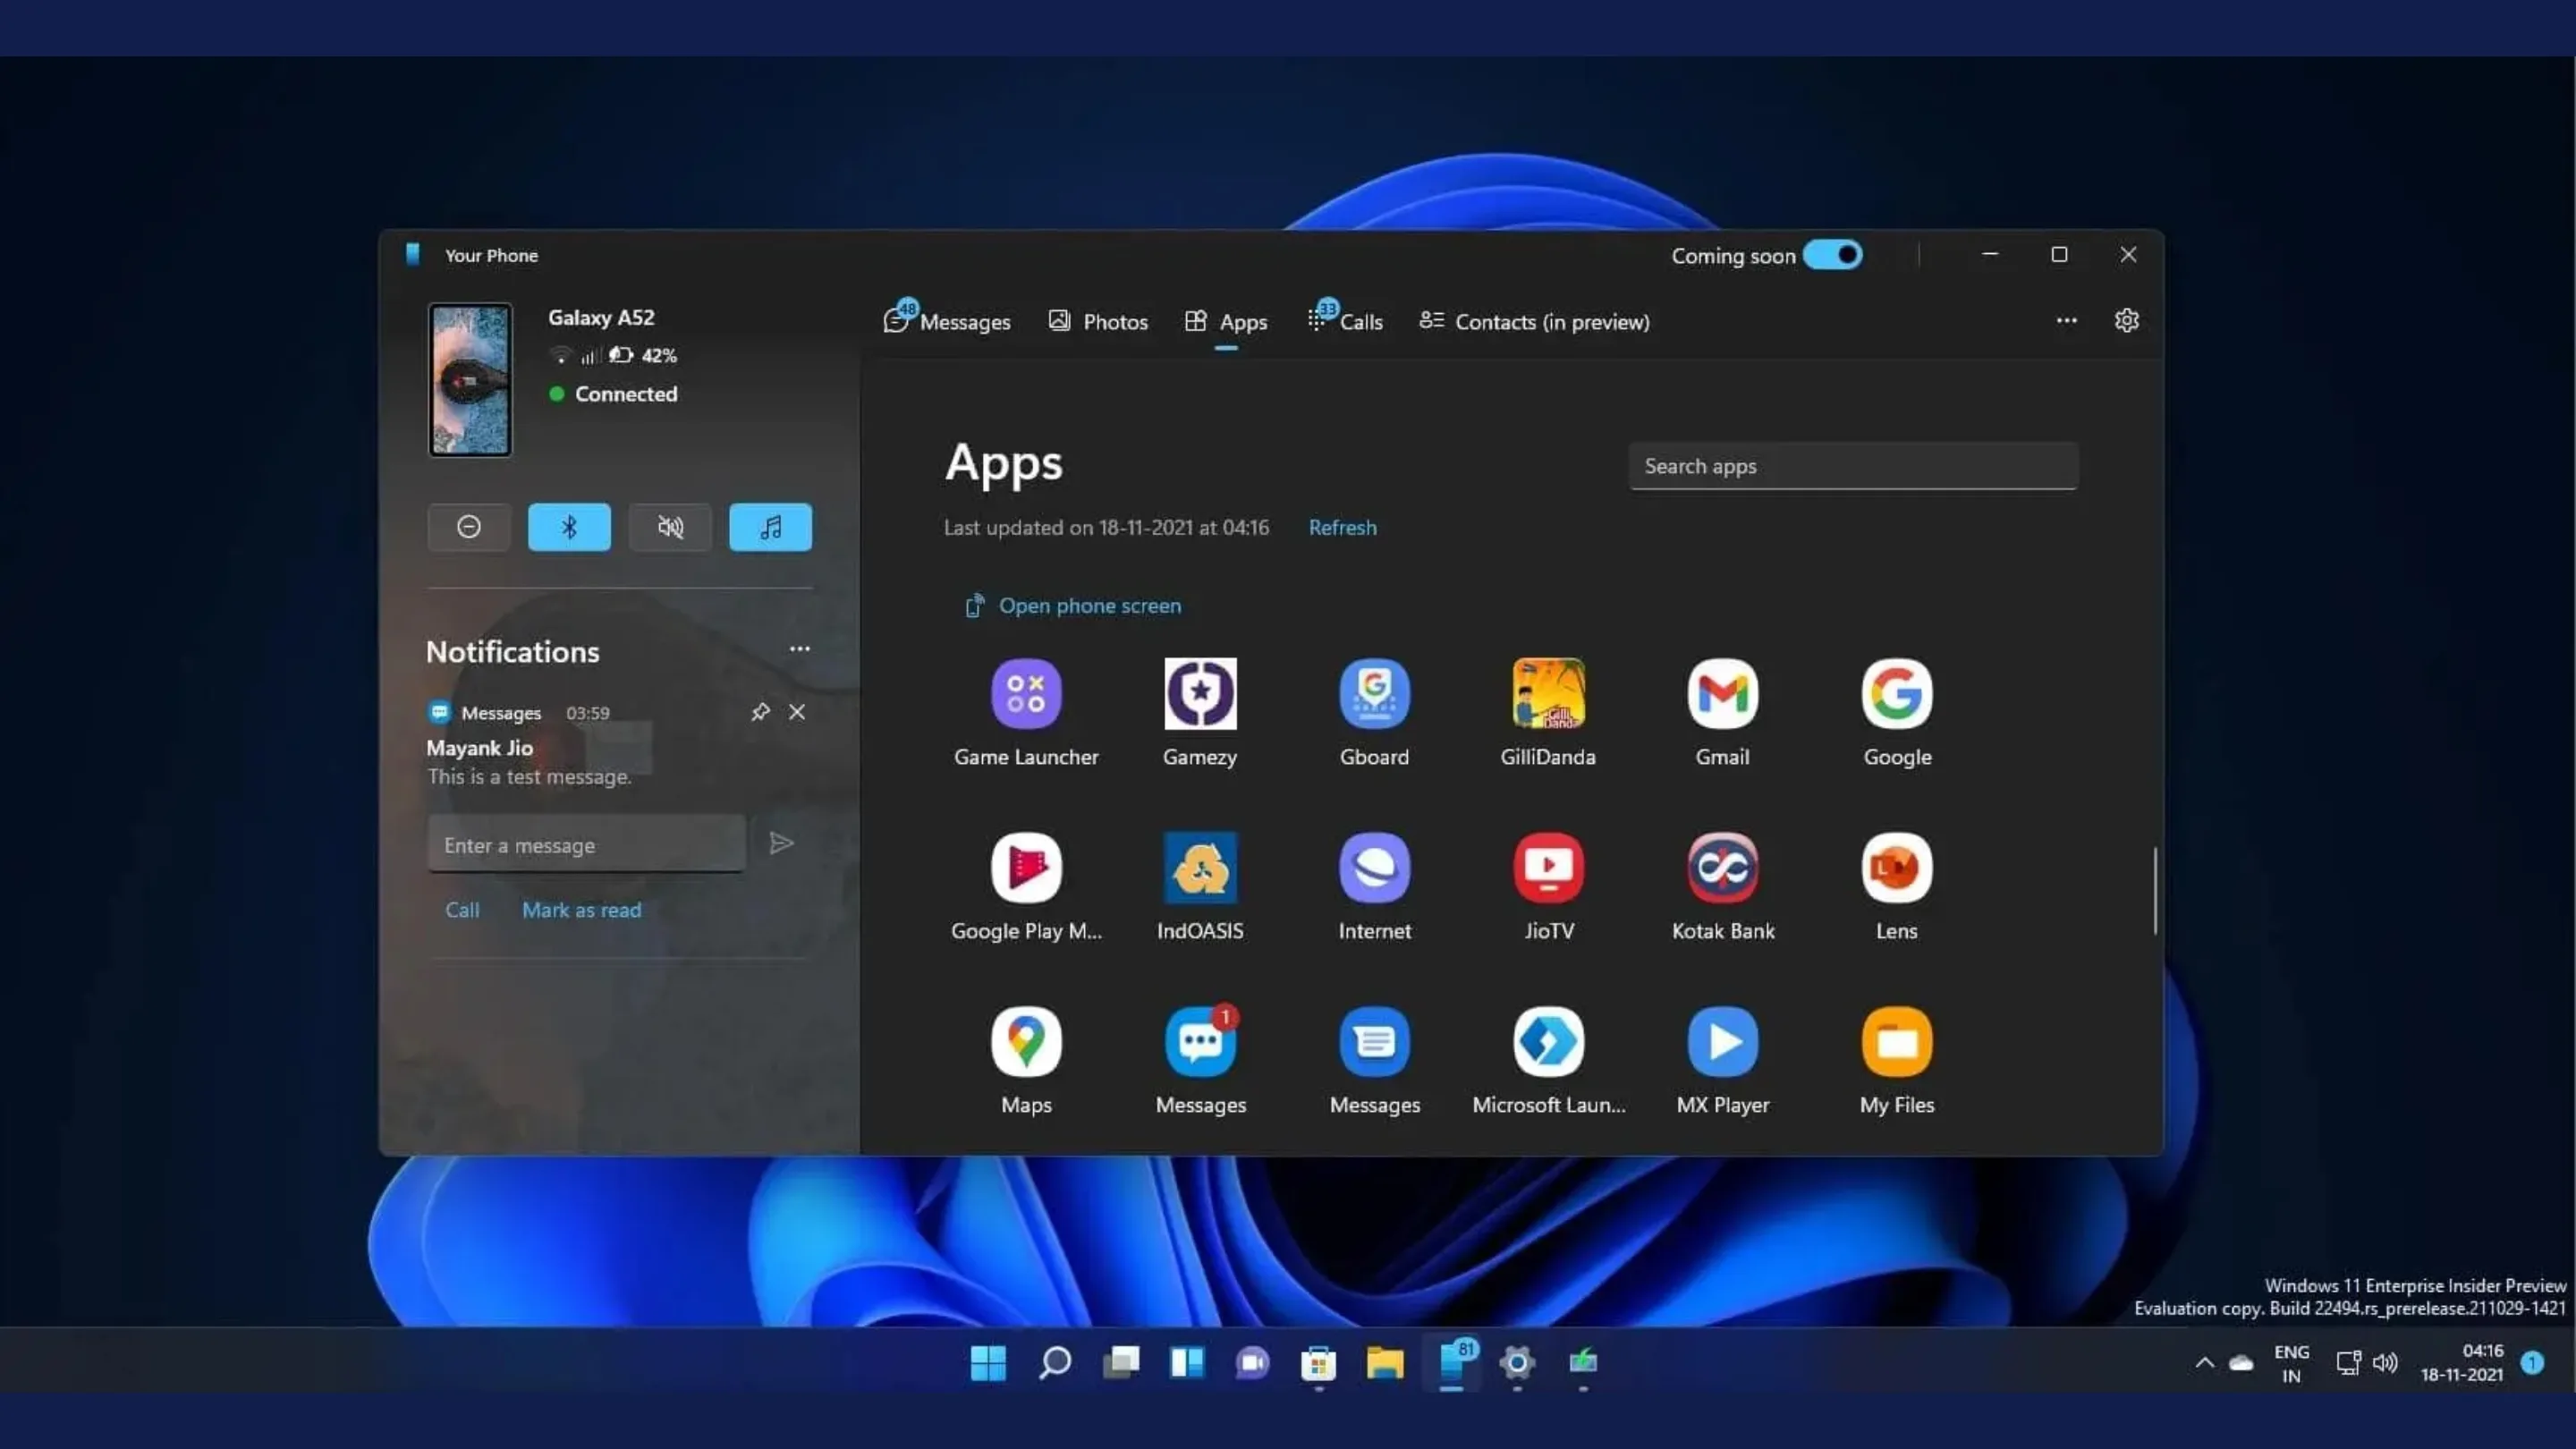
Task: Open the Gmail app
Action: pyautogui.click(x=1722, y=712)
